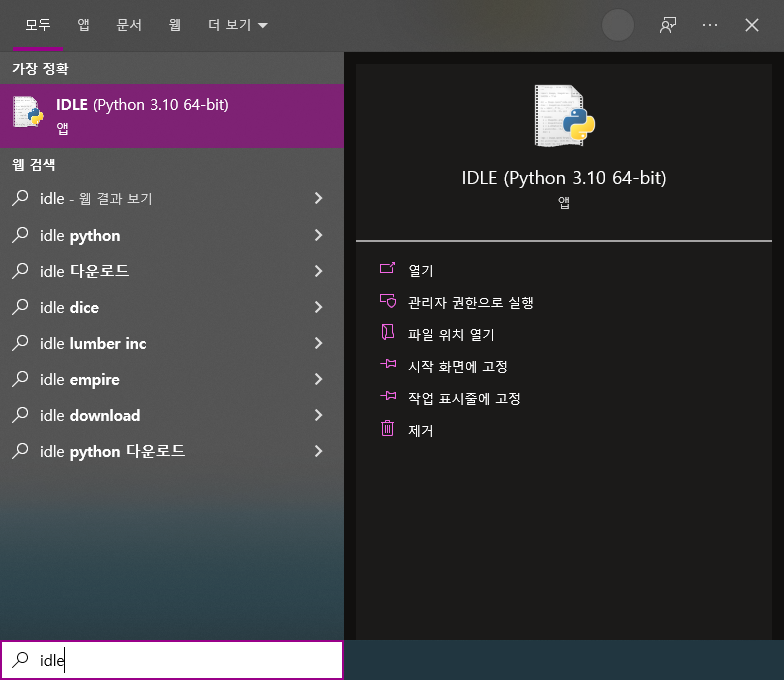784x680 pixels.
Task: Click the run-as-administrator shield icon
Action: tap(388, 300)
